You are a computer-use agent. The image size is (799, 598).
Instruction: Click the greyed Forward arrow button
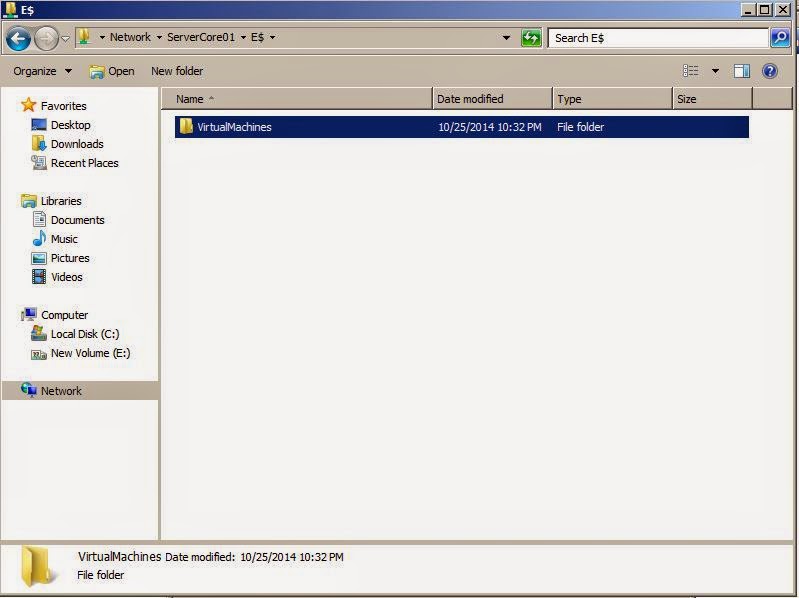[46, 38]
